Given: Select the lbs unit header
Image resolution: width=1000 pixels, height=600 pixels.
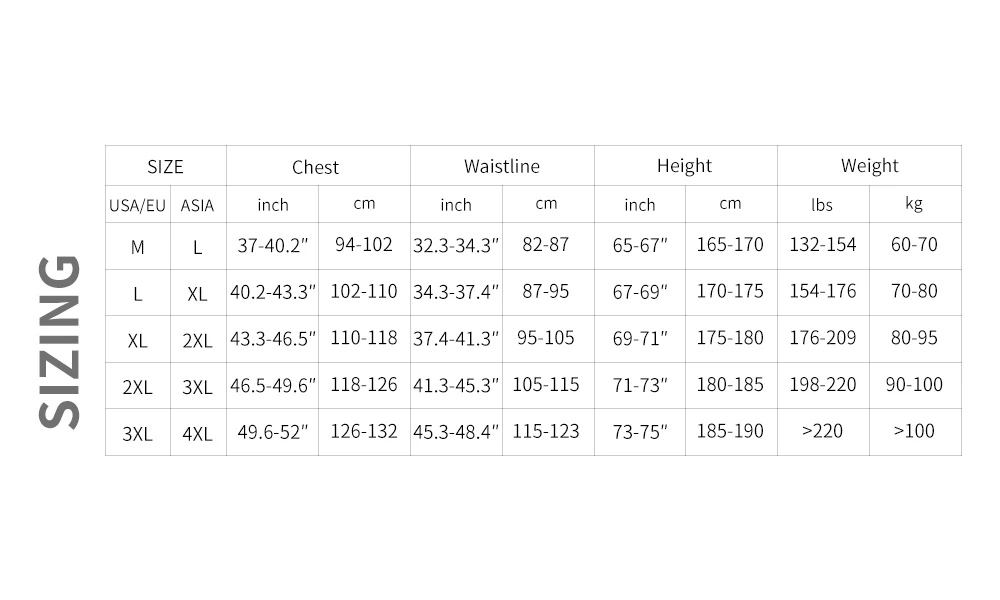Looking at the screenshot, I should pyautogui.click(x=822, y=205).
